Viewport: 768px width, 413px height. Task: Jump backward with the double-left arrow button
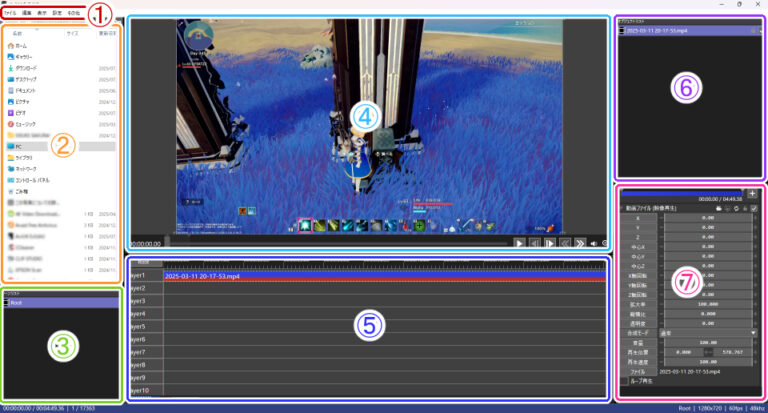pyautogui.click(x=566, y=243)
